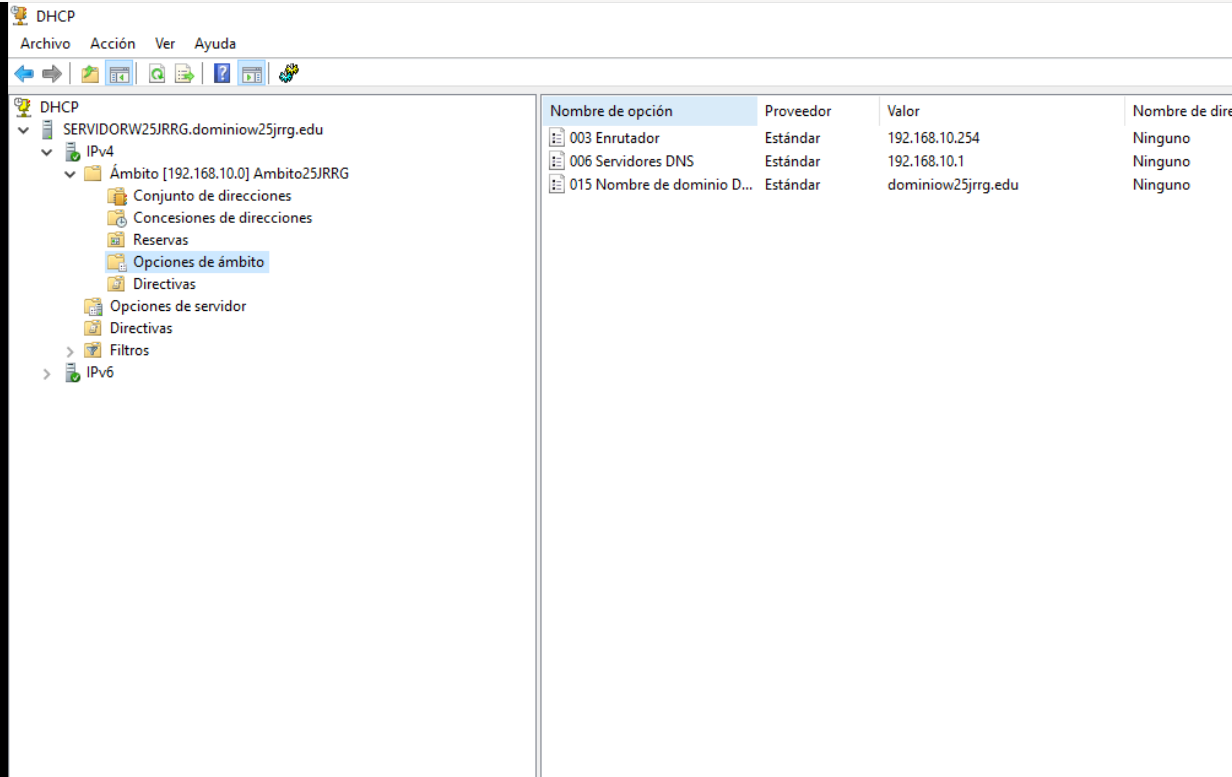Open the Ver menu

click(165, 44)
